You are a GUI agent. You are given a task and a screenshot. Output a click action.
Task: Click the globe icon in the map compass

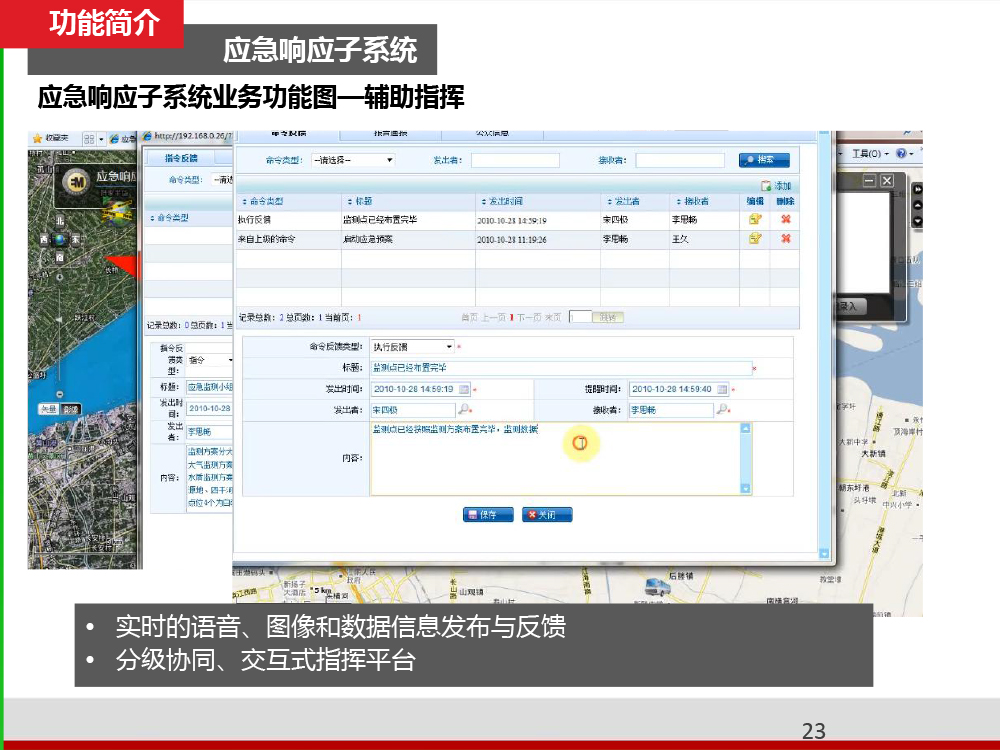60,240
